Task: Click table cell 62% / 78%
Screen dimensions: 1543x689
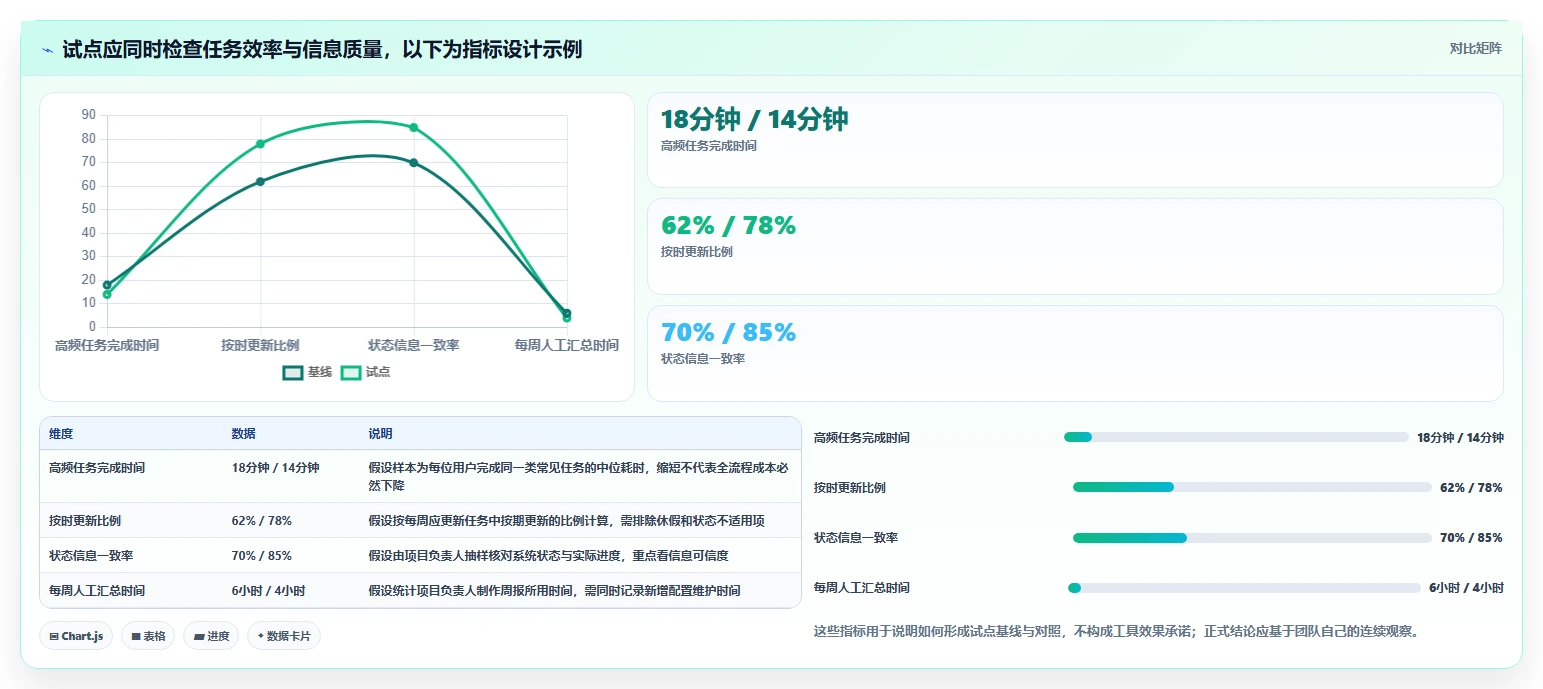Action: [x=261, y=521]
